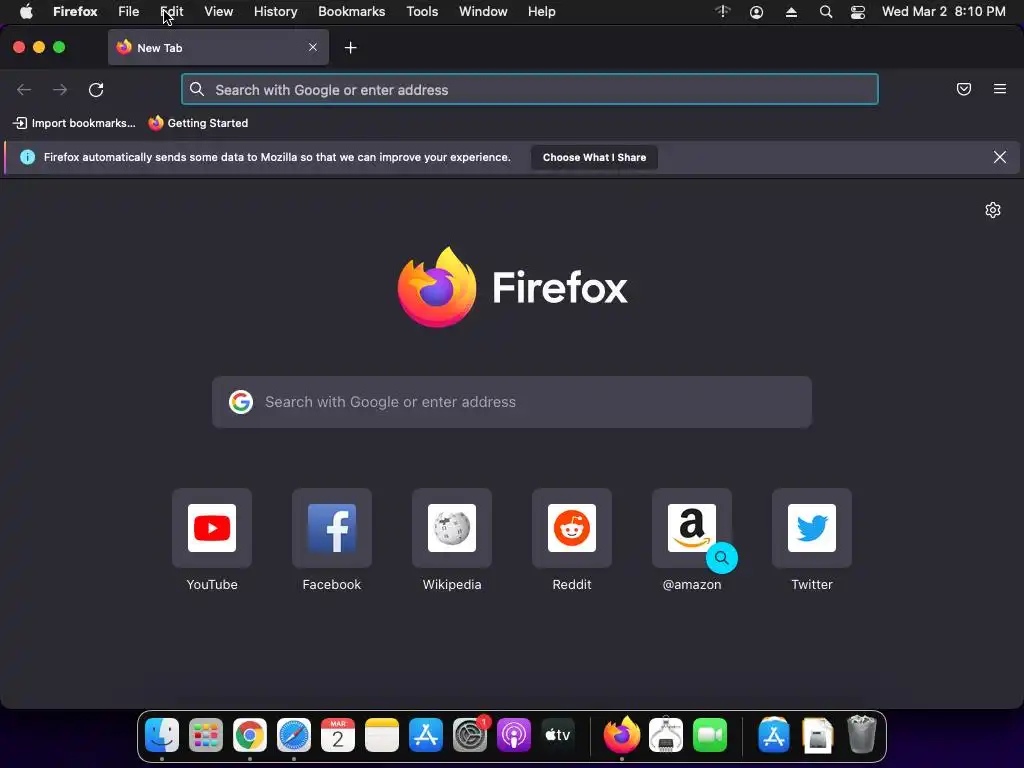1024x768 pixels.
Task: Focus the address bar search field
Action: 530,89
